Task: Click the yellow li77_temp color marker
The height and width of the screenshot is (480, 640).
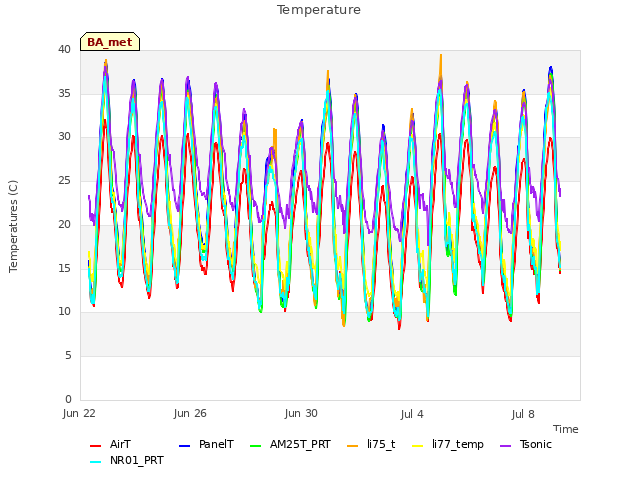Action: [418, 446]
